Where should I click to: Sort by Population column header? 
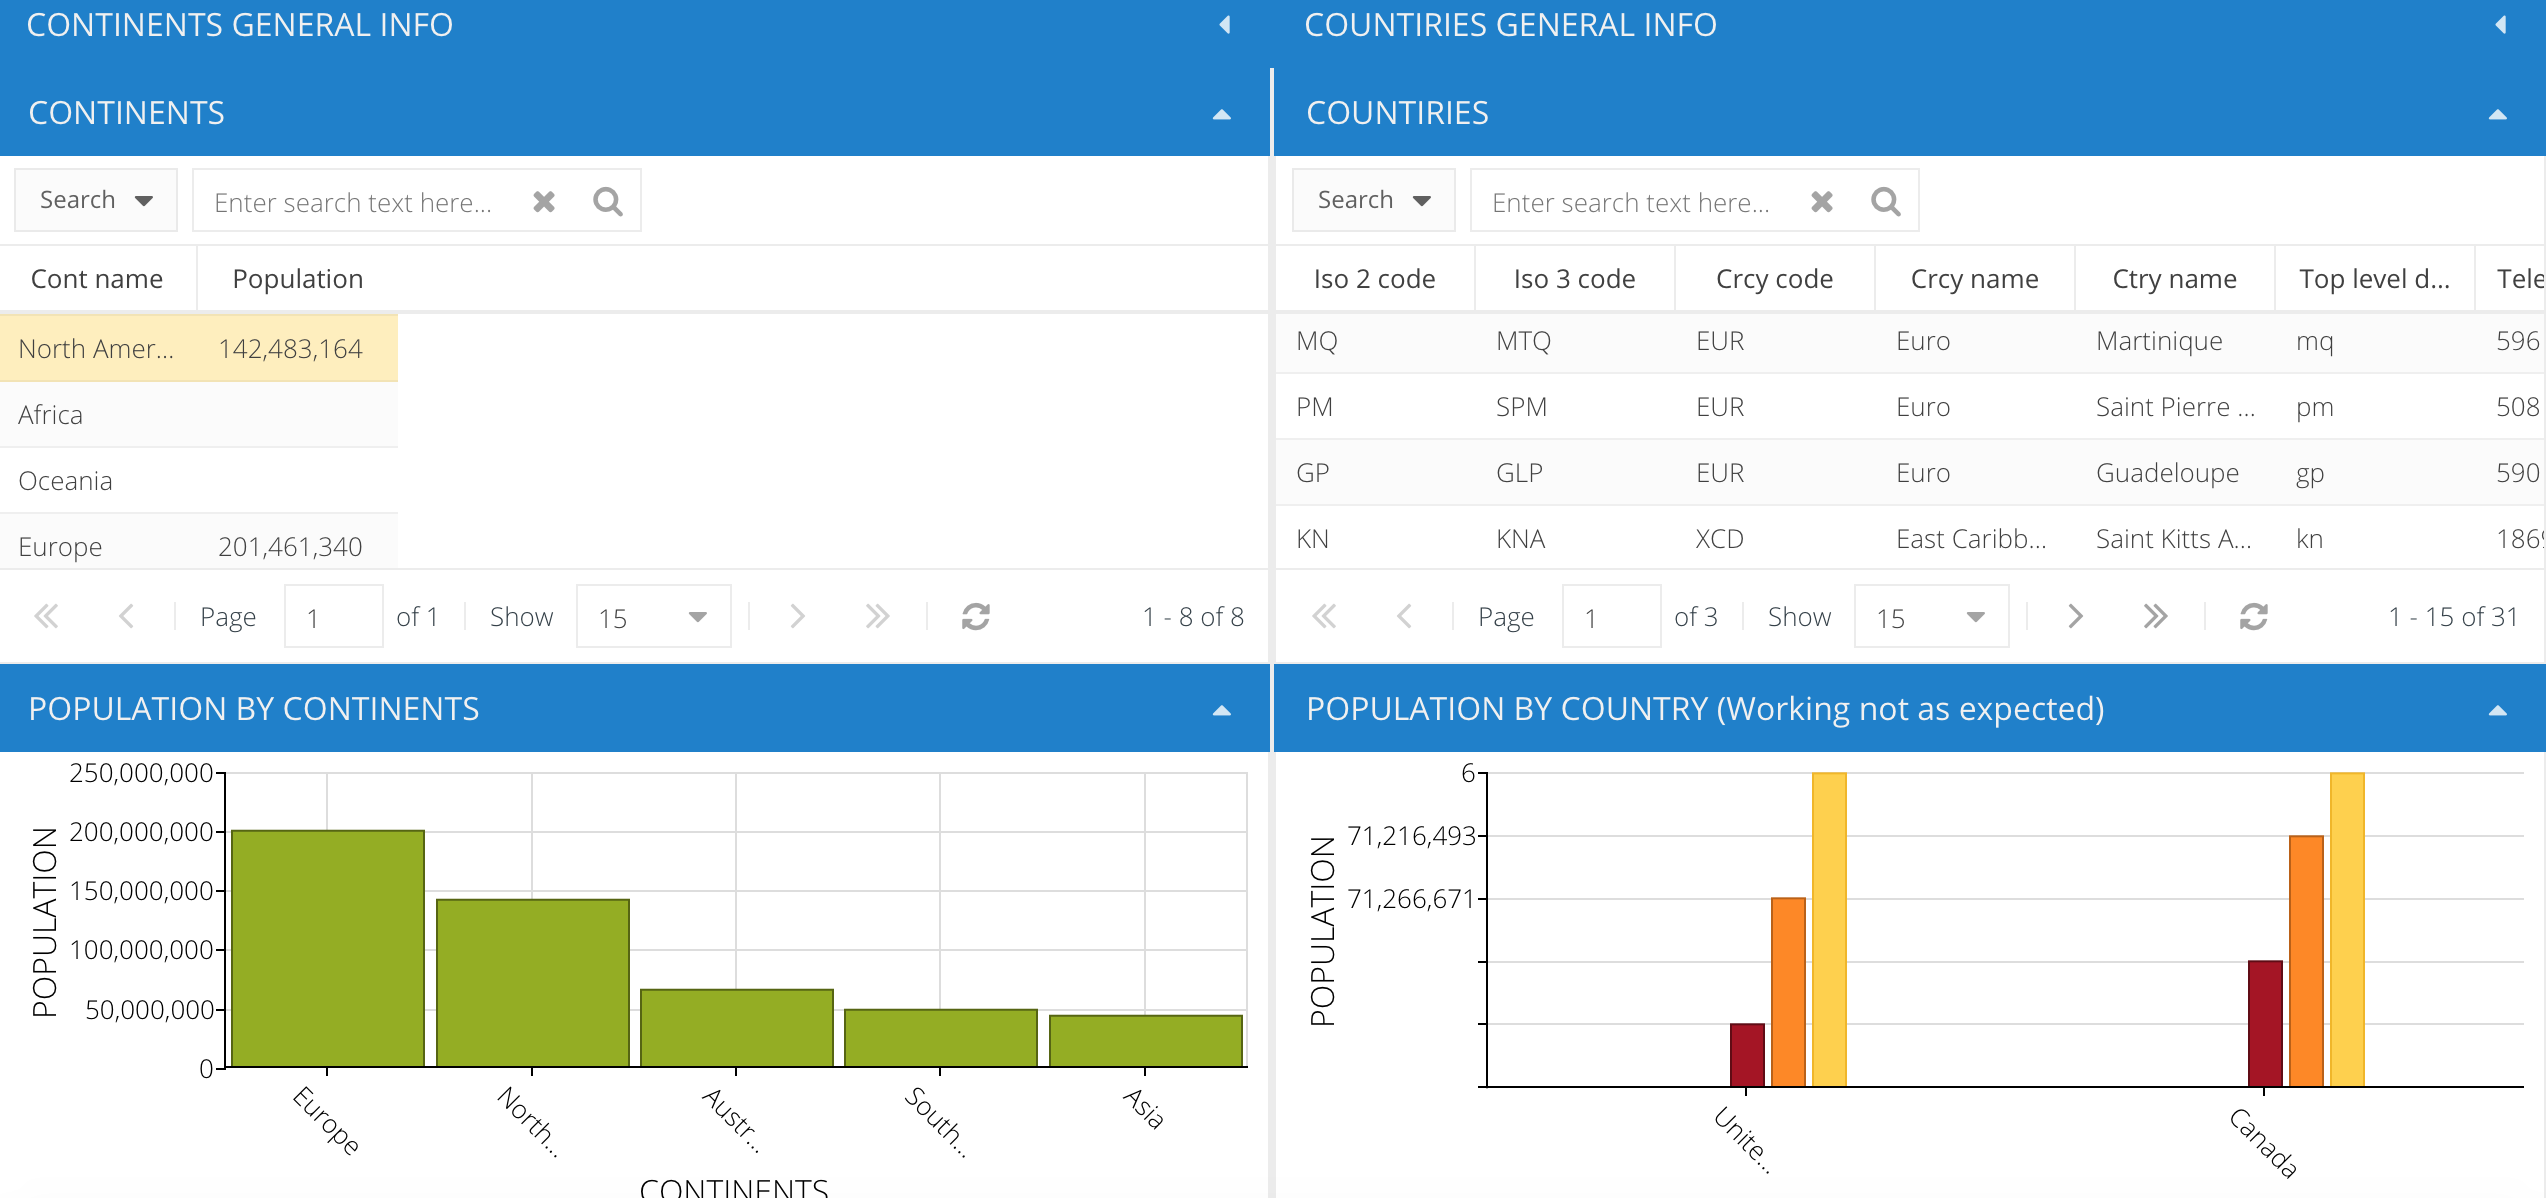point(298,279)
